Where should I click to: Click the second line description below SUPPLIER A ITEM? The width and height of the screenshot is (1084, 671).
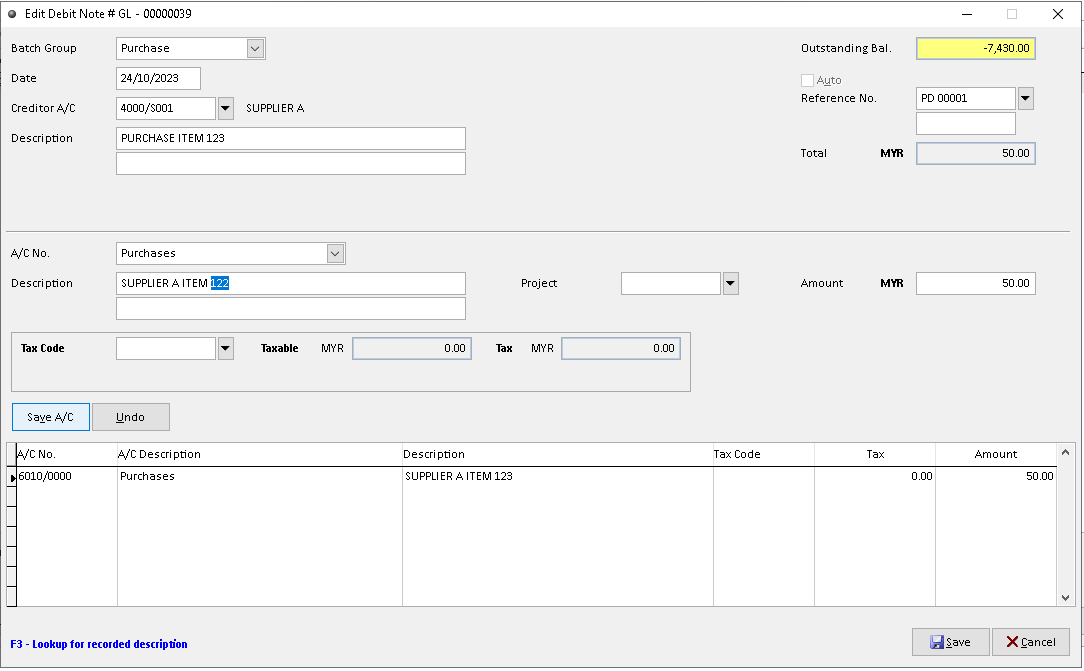click(290, 309)
